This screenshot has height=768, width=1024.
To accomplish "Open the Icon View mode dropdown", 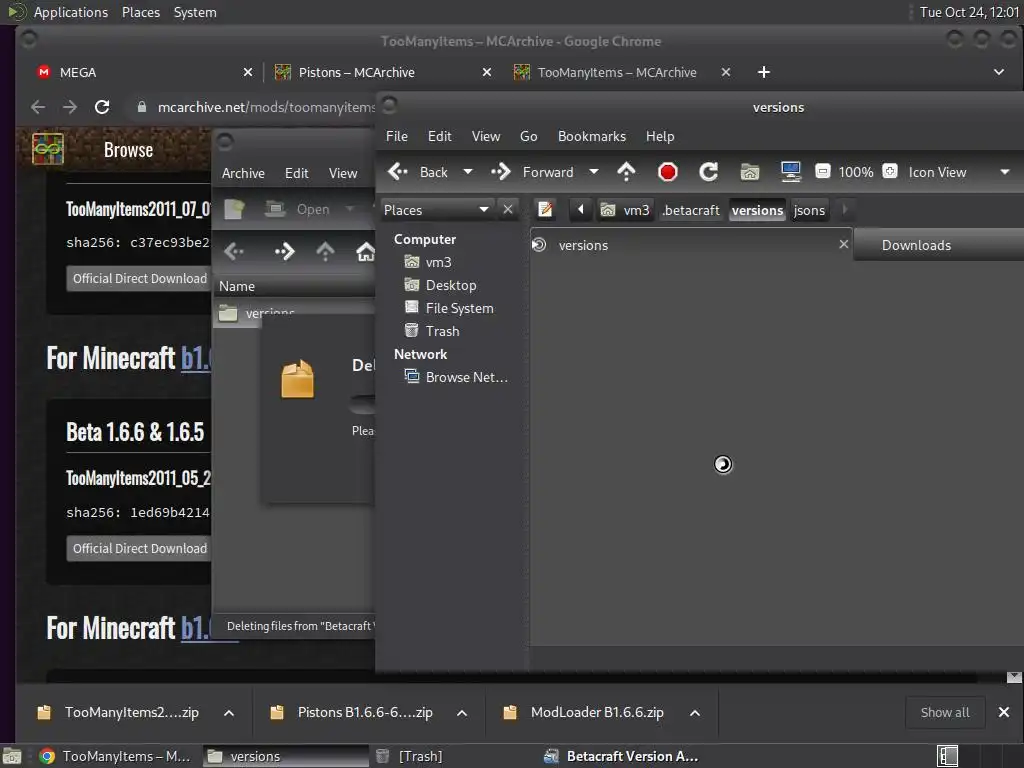I will [959, 172].
